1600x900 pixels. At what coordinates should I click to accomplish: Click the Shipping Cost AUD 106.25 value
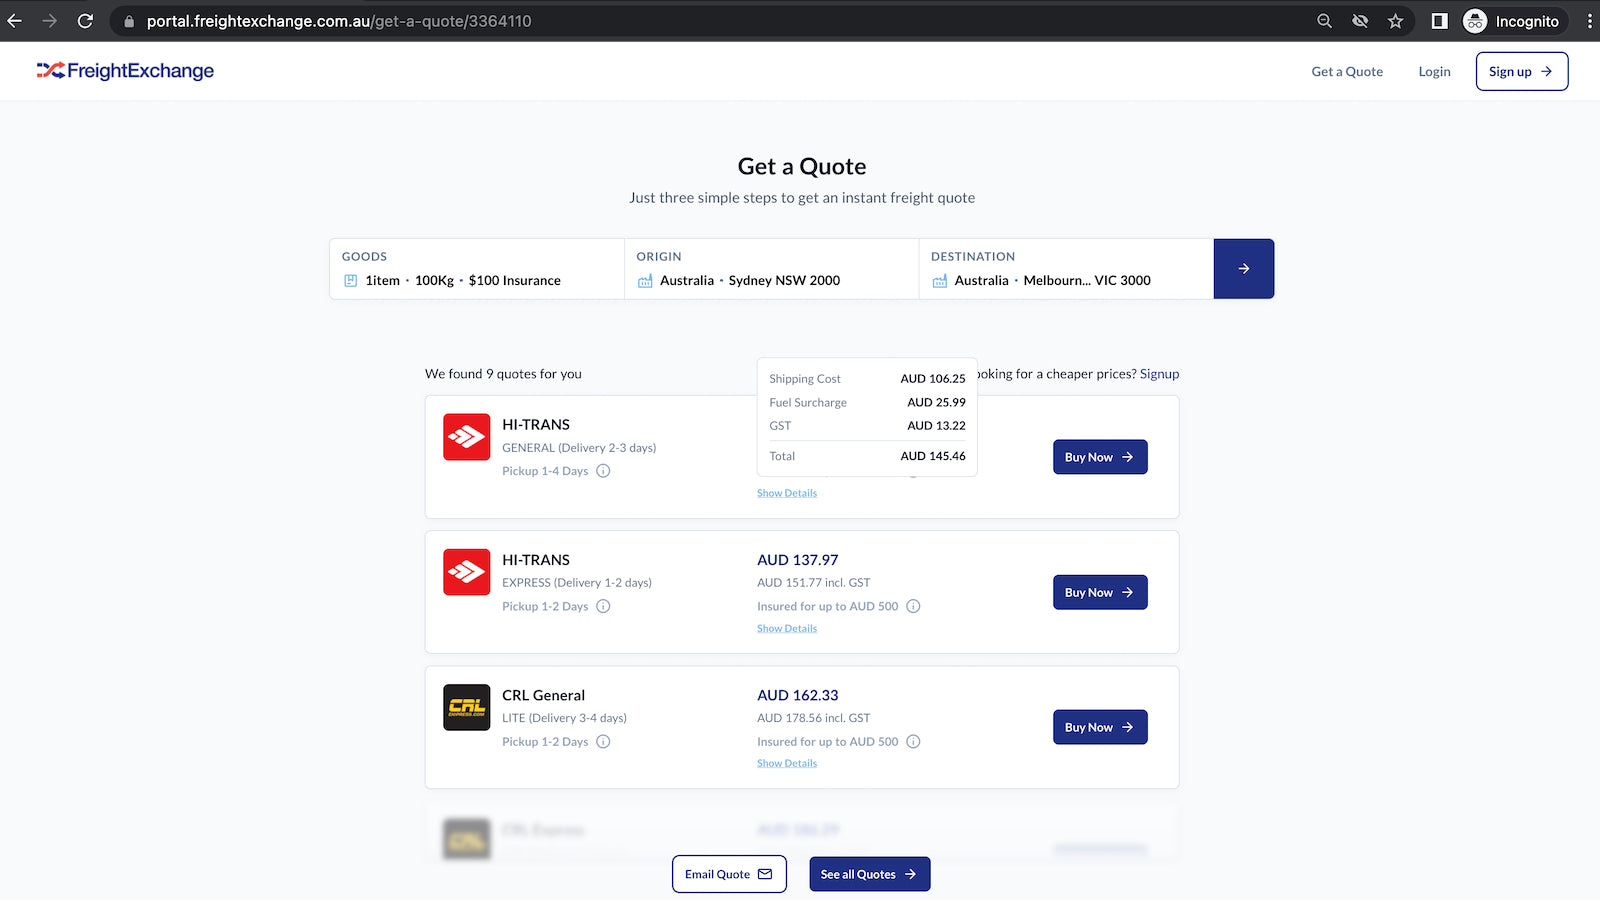(x=933, y=379)
